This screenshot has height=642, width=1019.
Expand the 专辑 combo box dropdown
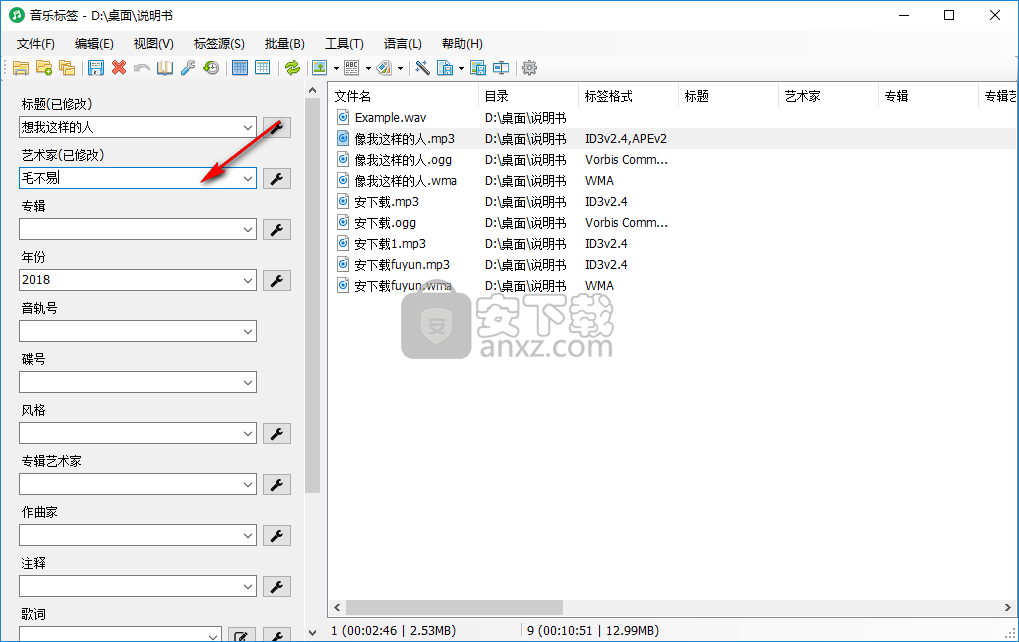tap(248, 229)
